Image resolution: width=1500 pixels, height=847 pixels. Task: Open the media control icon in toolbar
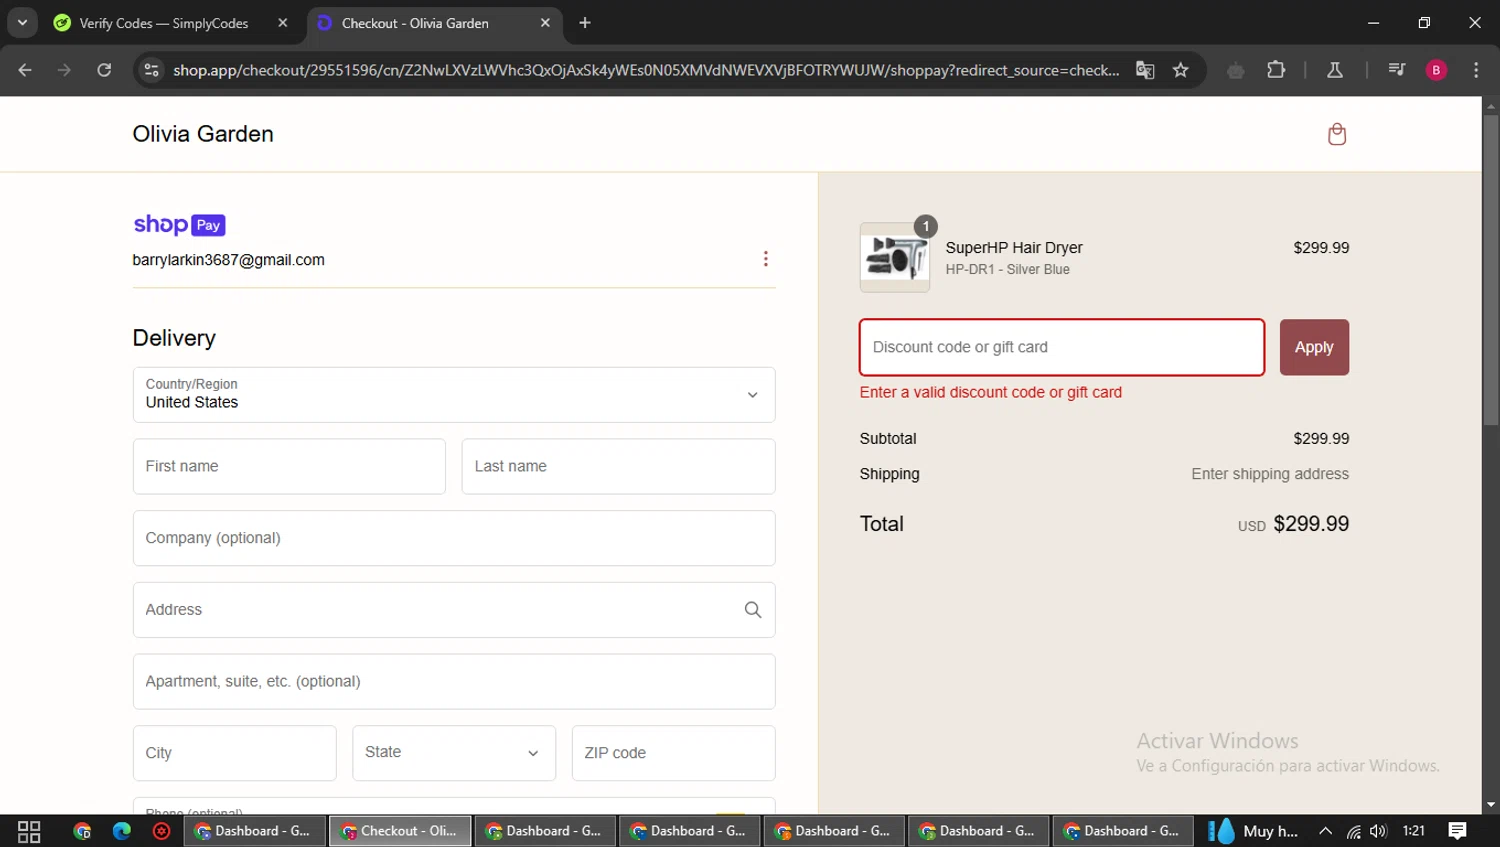coord(1396,70)
